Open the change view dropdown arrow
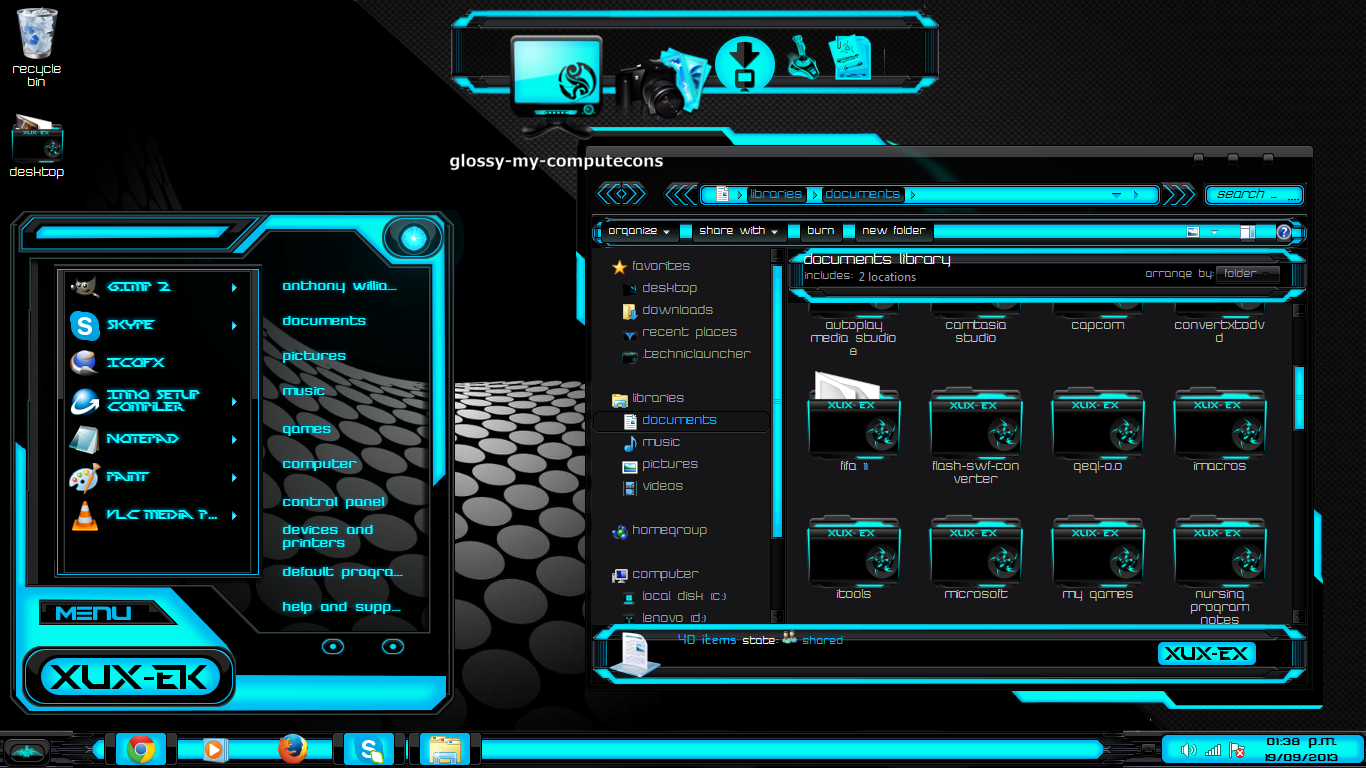This screenshot has width=1366, height=768. pyautogui.click(x=1214, y=232)
